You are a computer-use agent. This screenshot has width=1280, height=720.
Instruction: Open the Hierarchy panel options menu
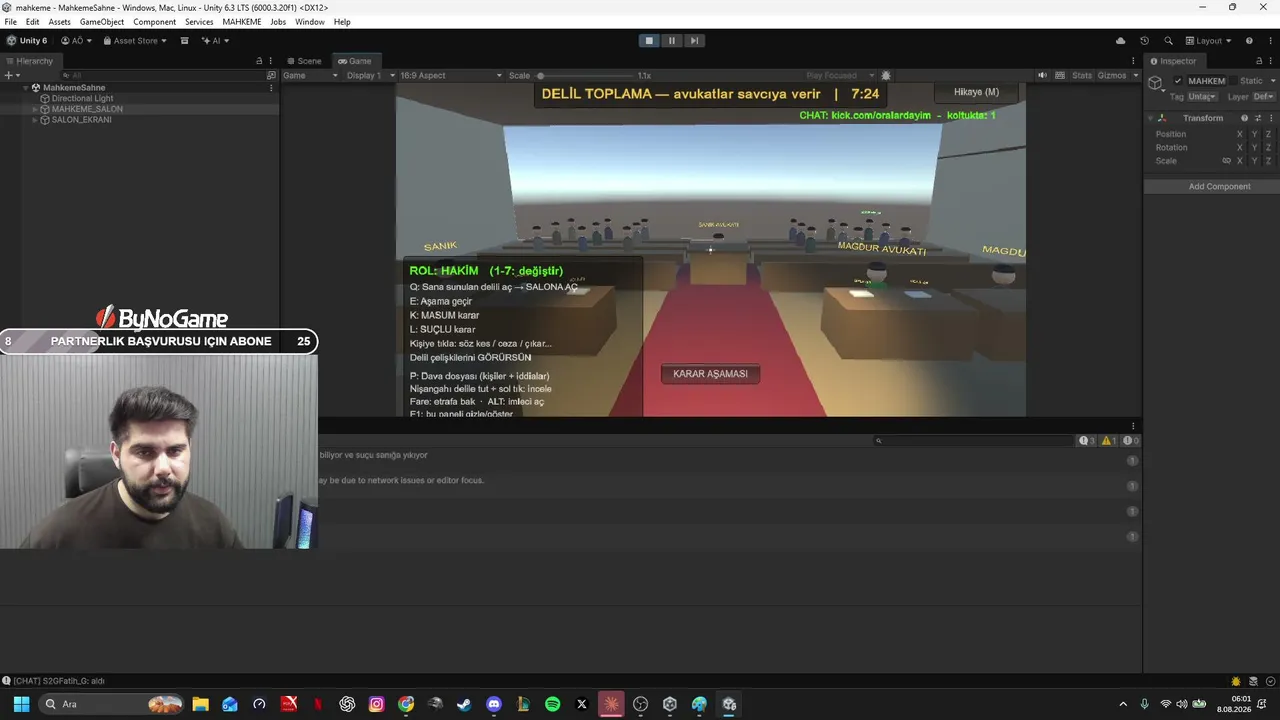[x=271, y=61]
